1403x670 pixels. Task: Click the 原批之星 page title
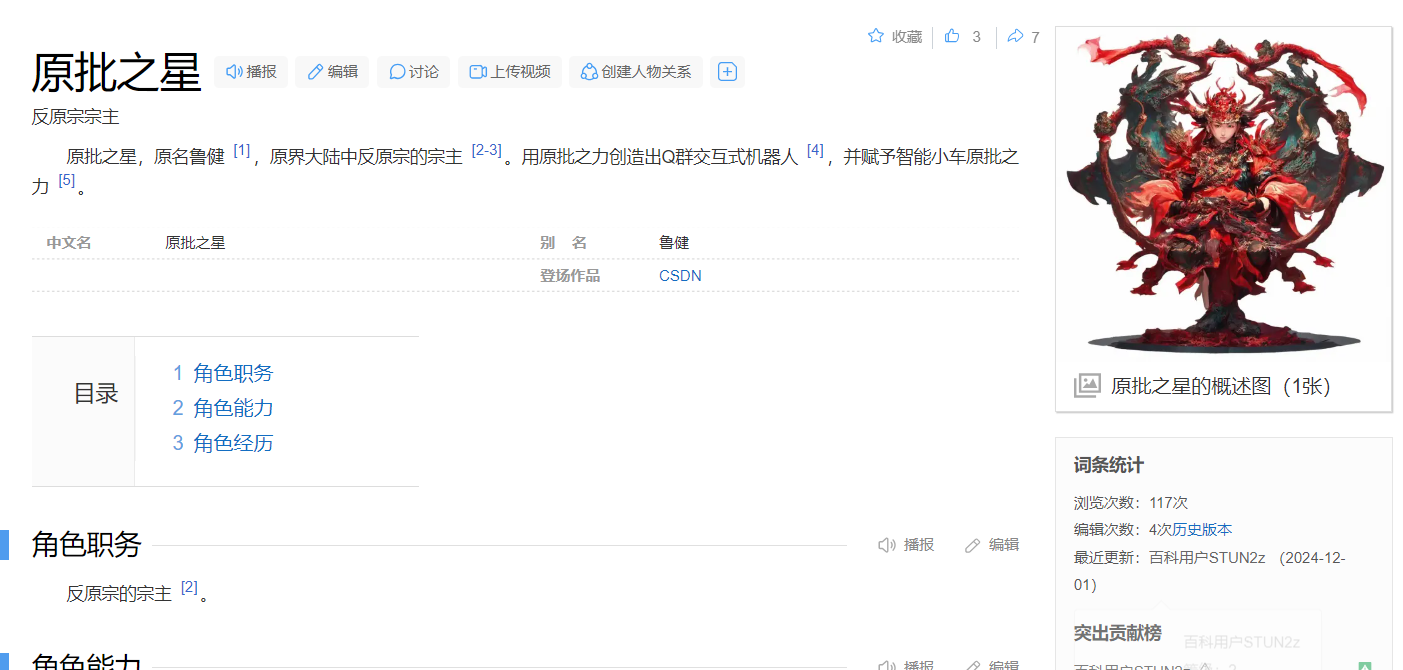[116, 72]
